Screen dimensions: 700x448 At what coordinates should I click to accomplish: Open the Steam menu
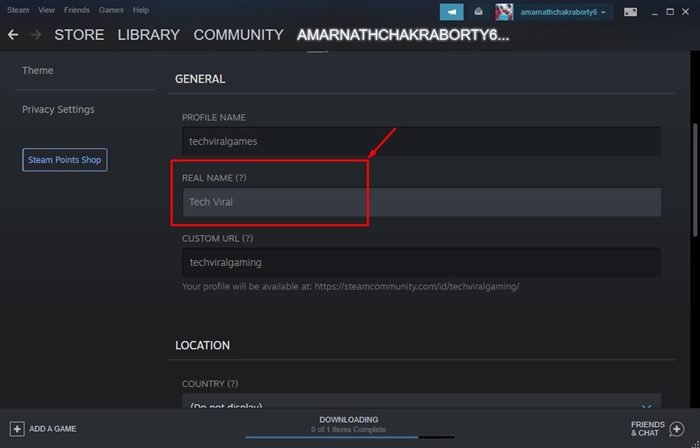[18, 10]
